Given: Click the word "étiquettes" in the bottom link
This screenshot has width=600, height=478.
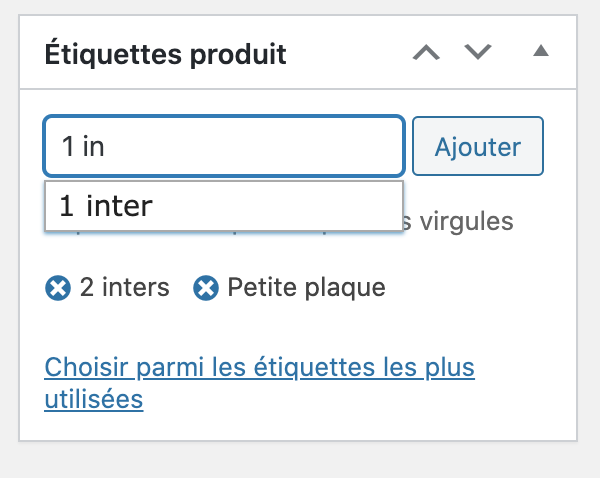Looking at the screenshot, I should pyautogui.click(x=315, y=367).
